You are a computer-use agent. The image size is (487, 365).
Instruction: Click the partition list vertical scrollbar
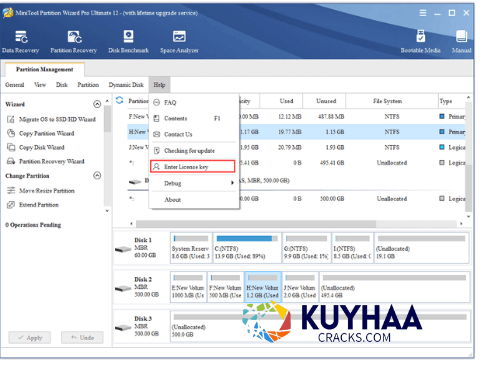(x=468, y=188)
